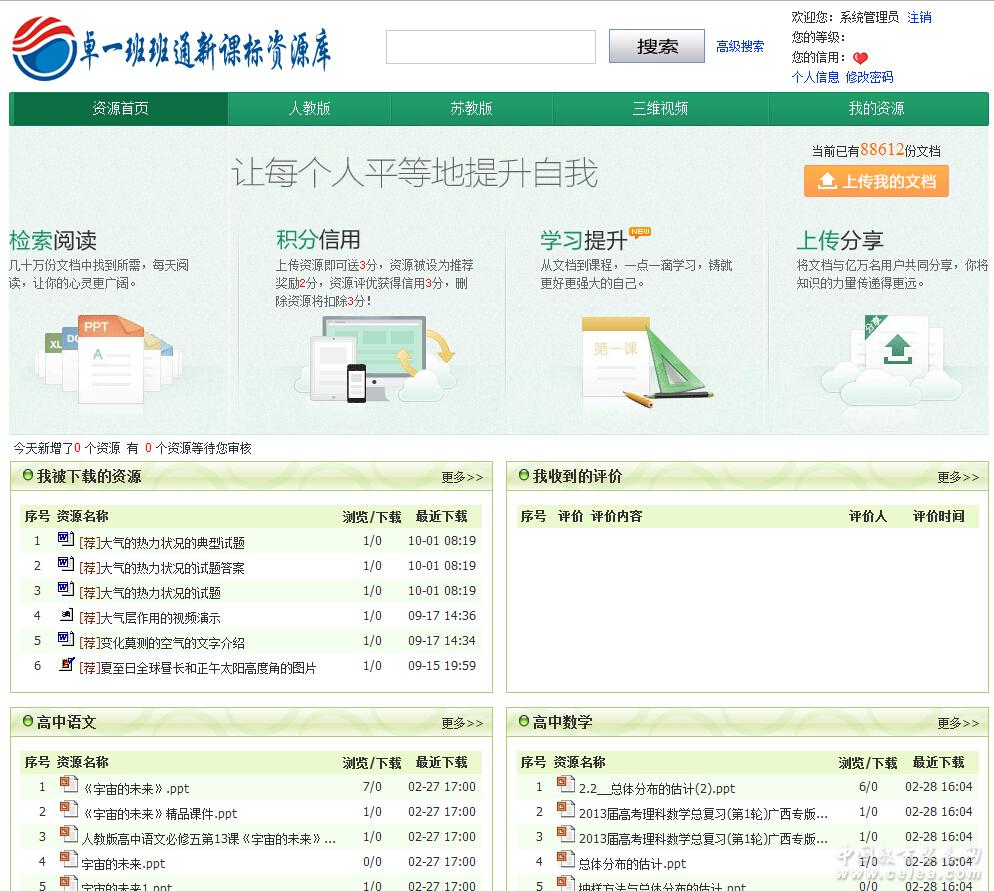Expand 更多>> in 高中数学 panel

pos(958,723)
